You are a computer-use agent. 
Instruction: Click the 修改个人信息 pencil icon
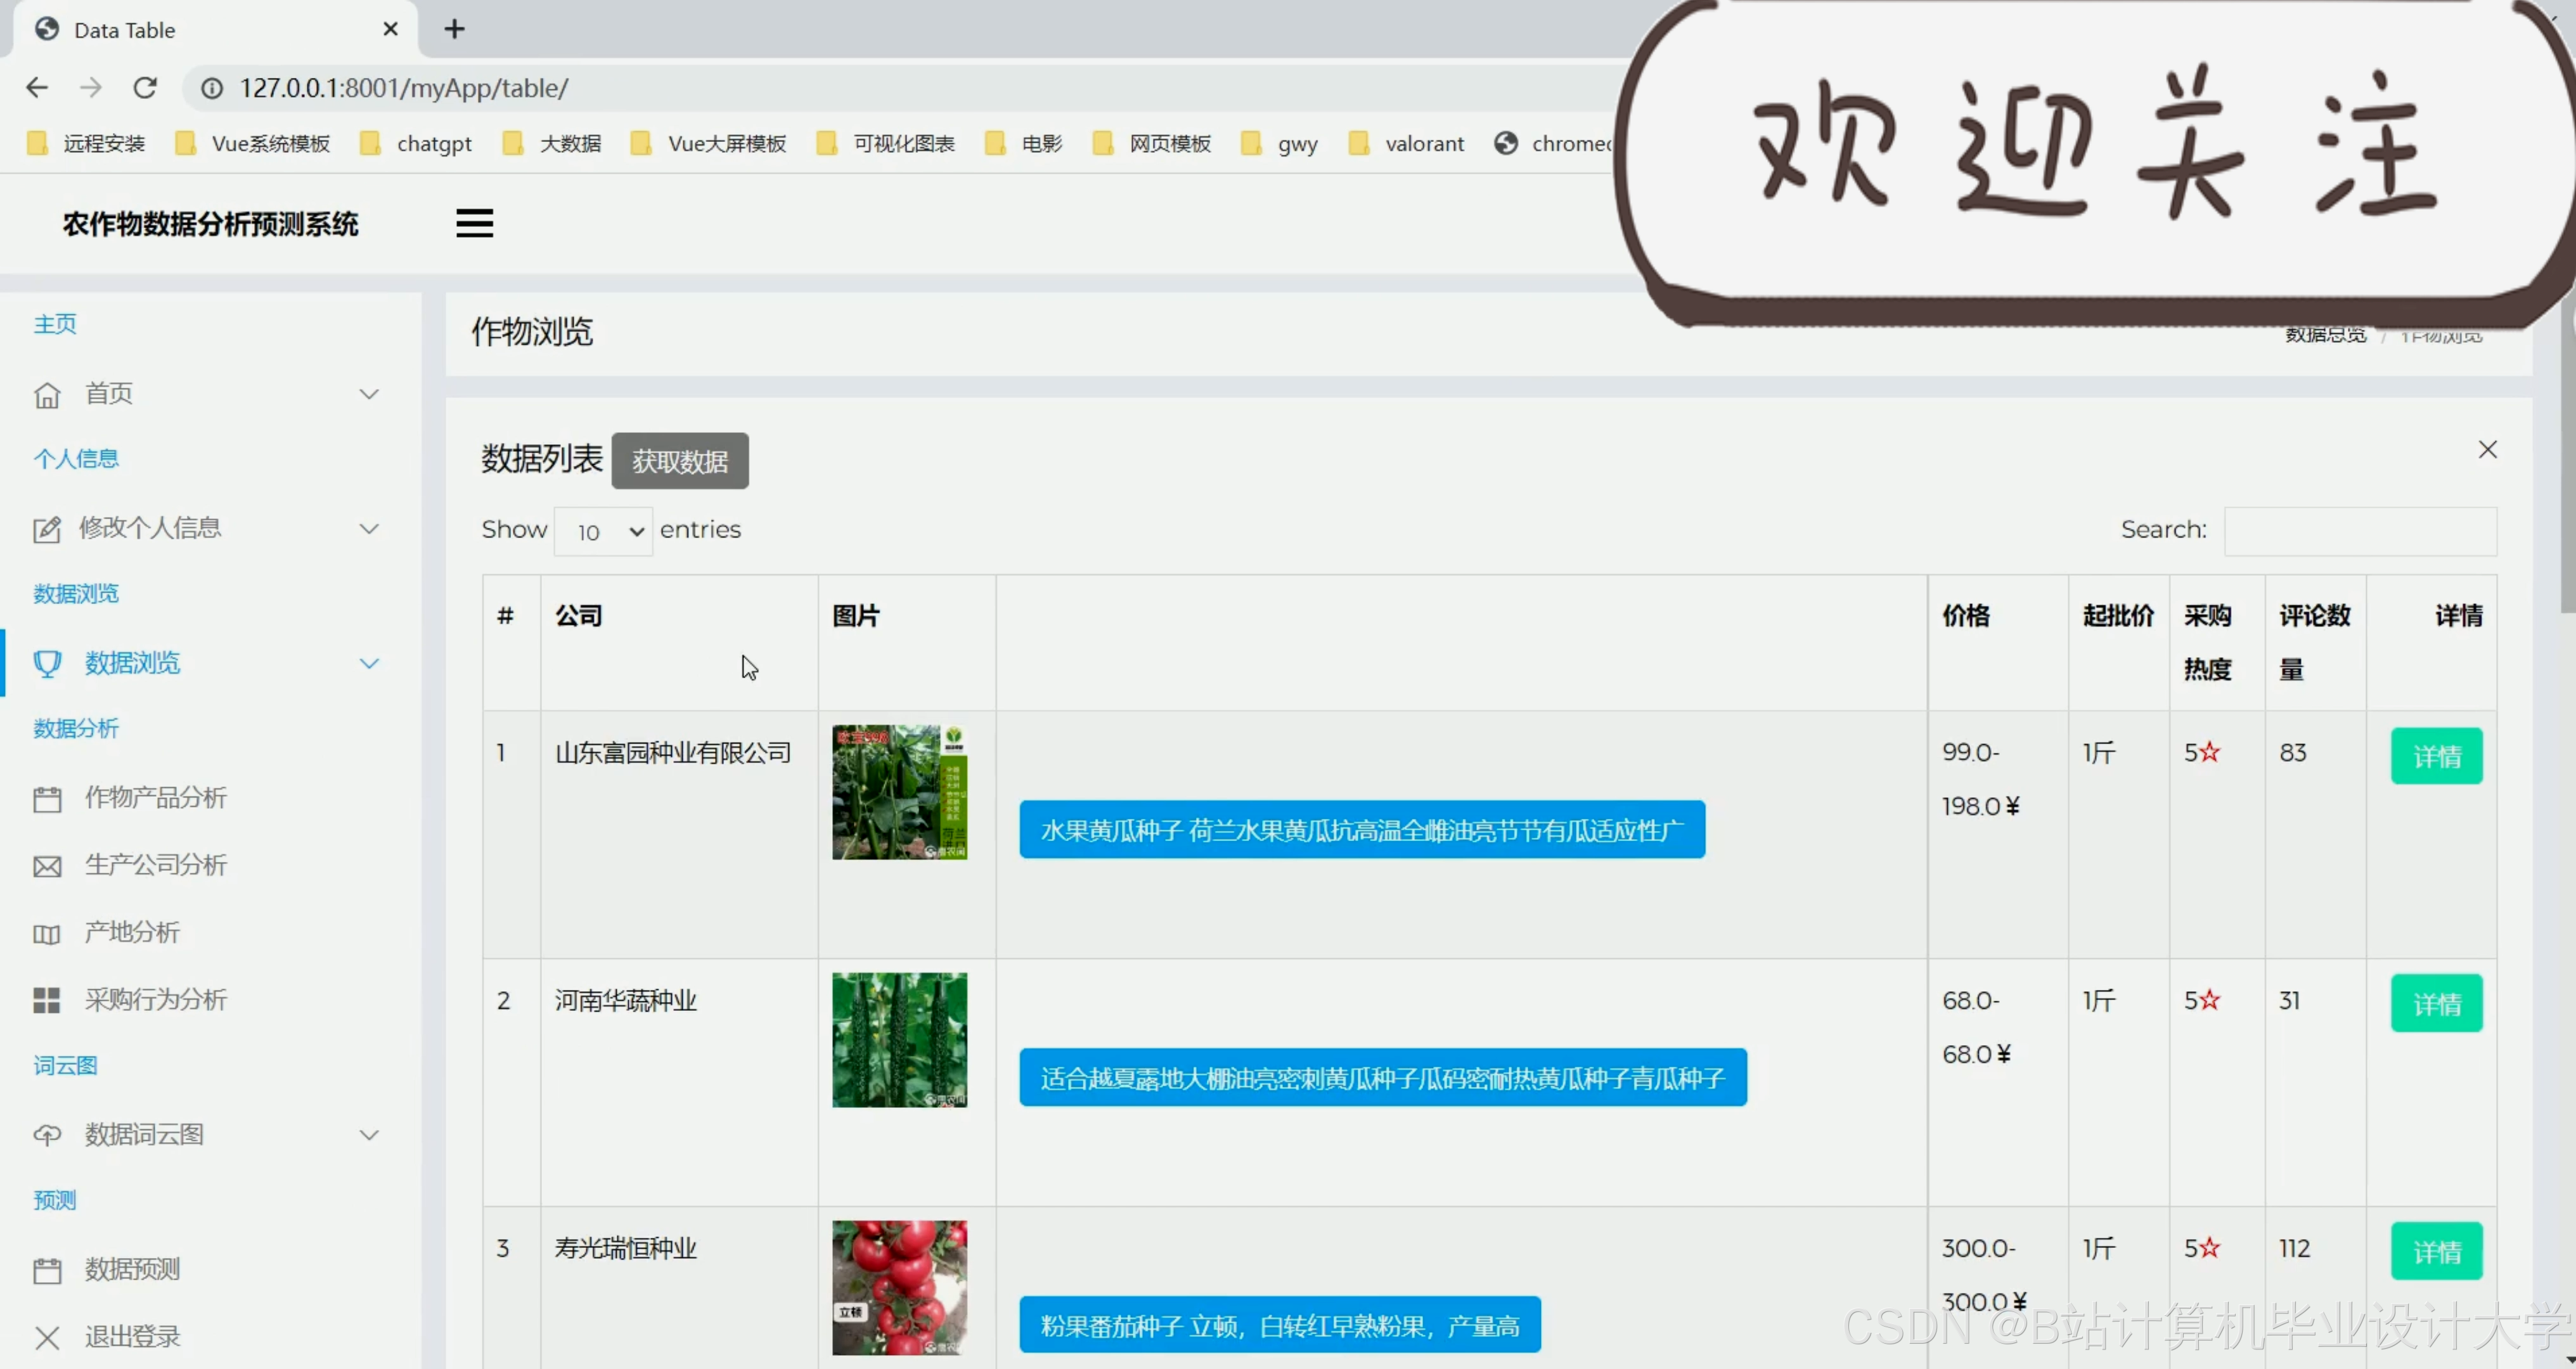coord(47,528)
